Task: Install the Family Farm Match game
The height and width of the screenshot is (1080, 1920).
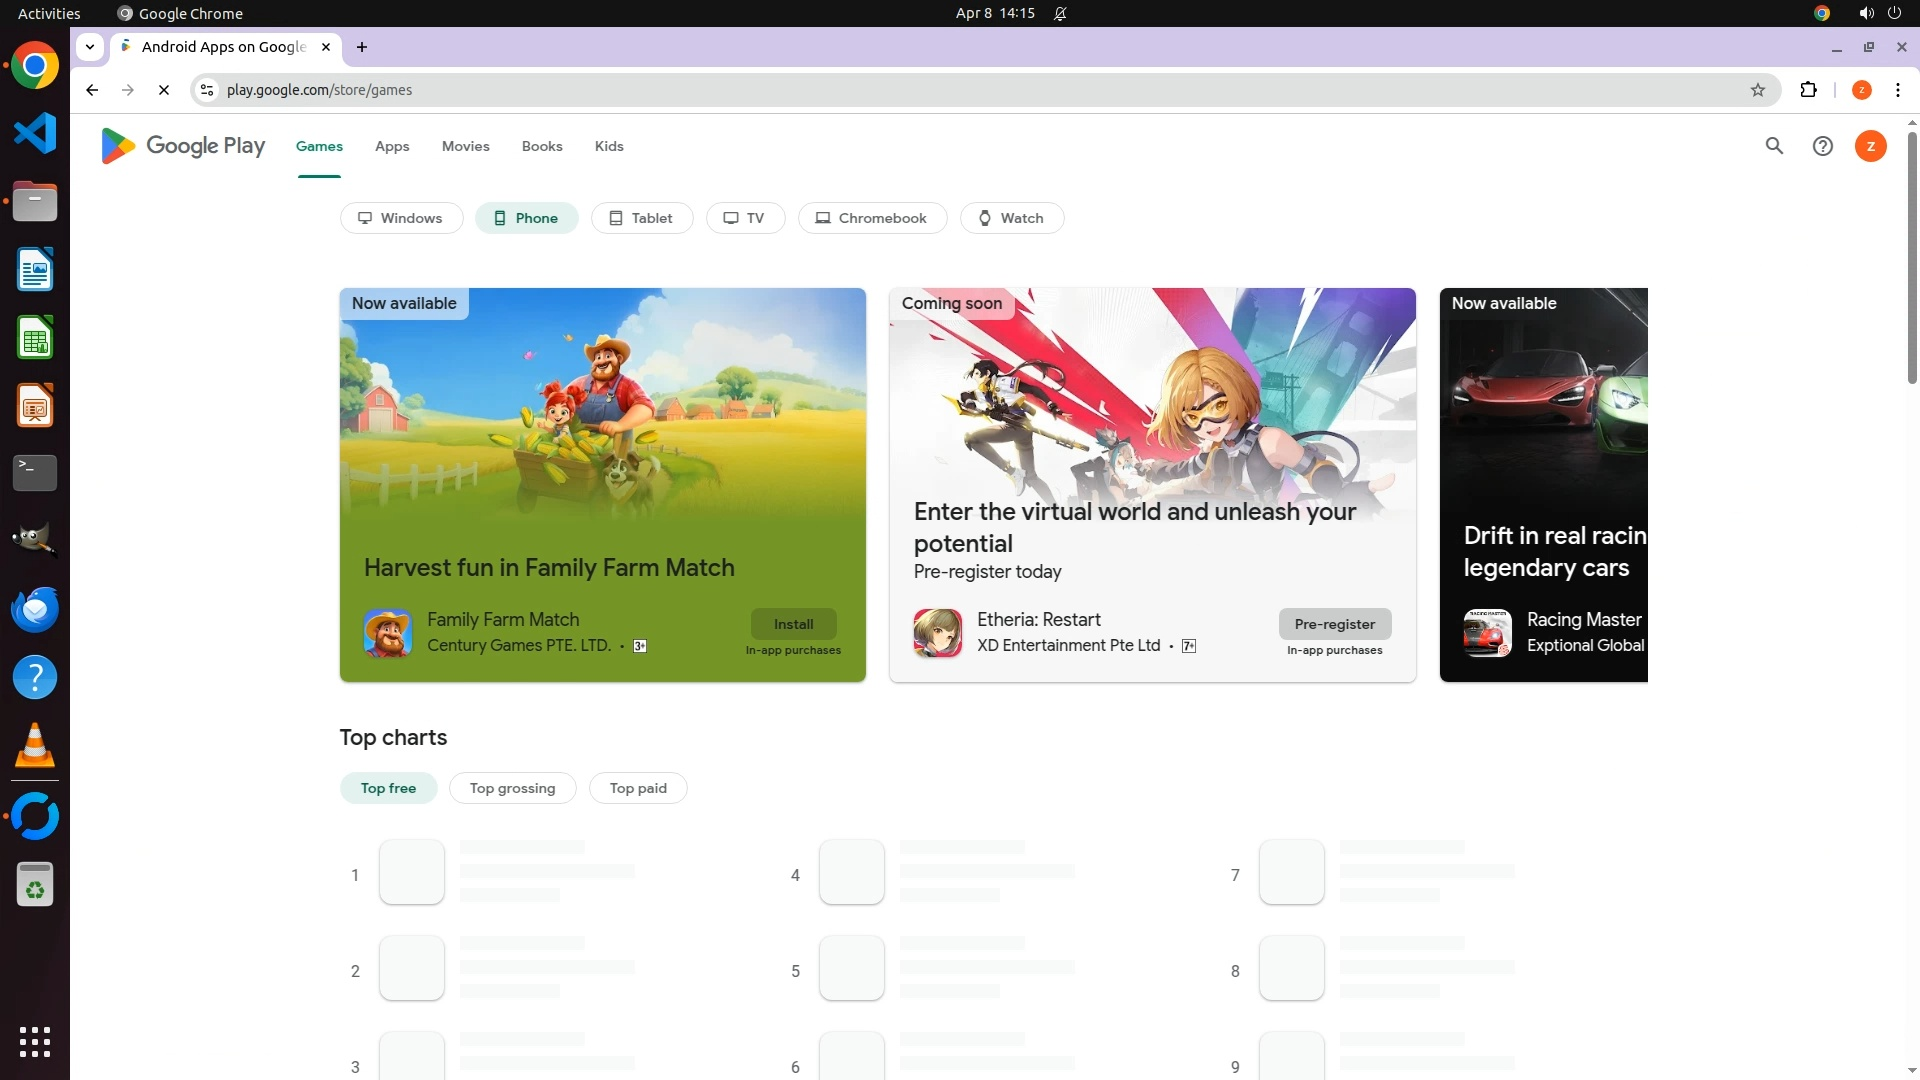Action: point(793,624)
